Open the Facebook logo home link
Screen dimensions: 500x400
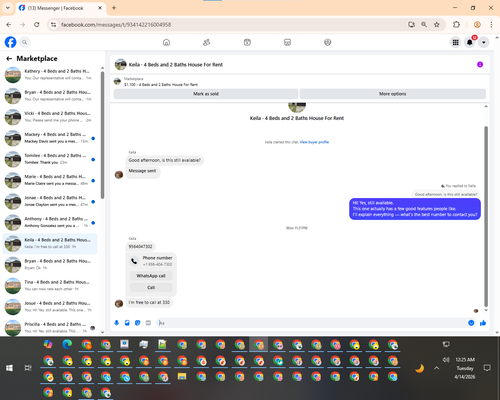(10, 42)
